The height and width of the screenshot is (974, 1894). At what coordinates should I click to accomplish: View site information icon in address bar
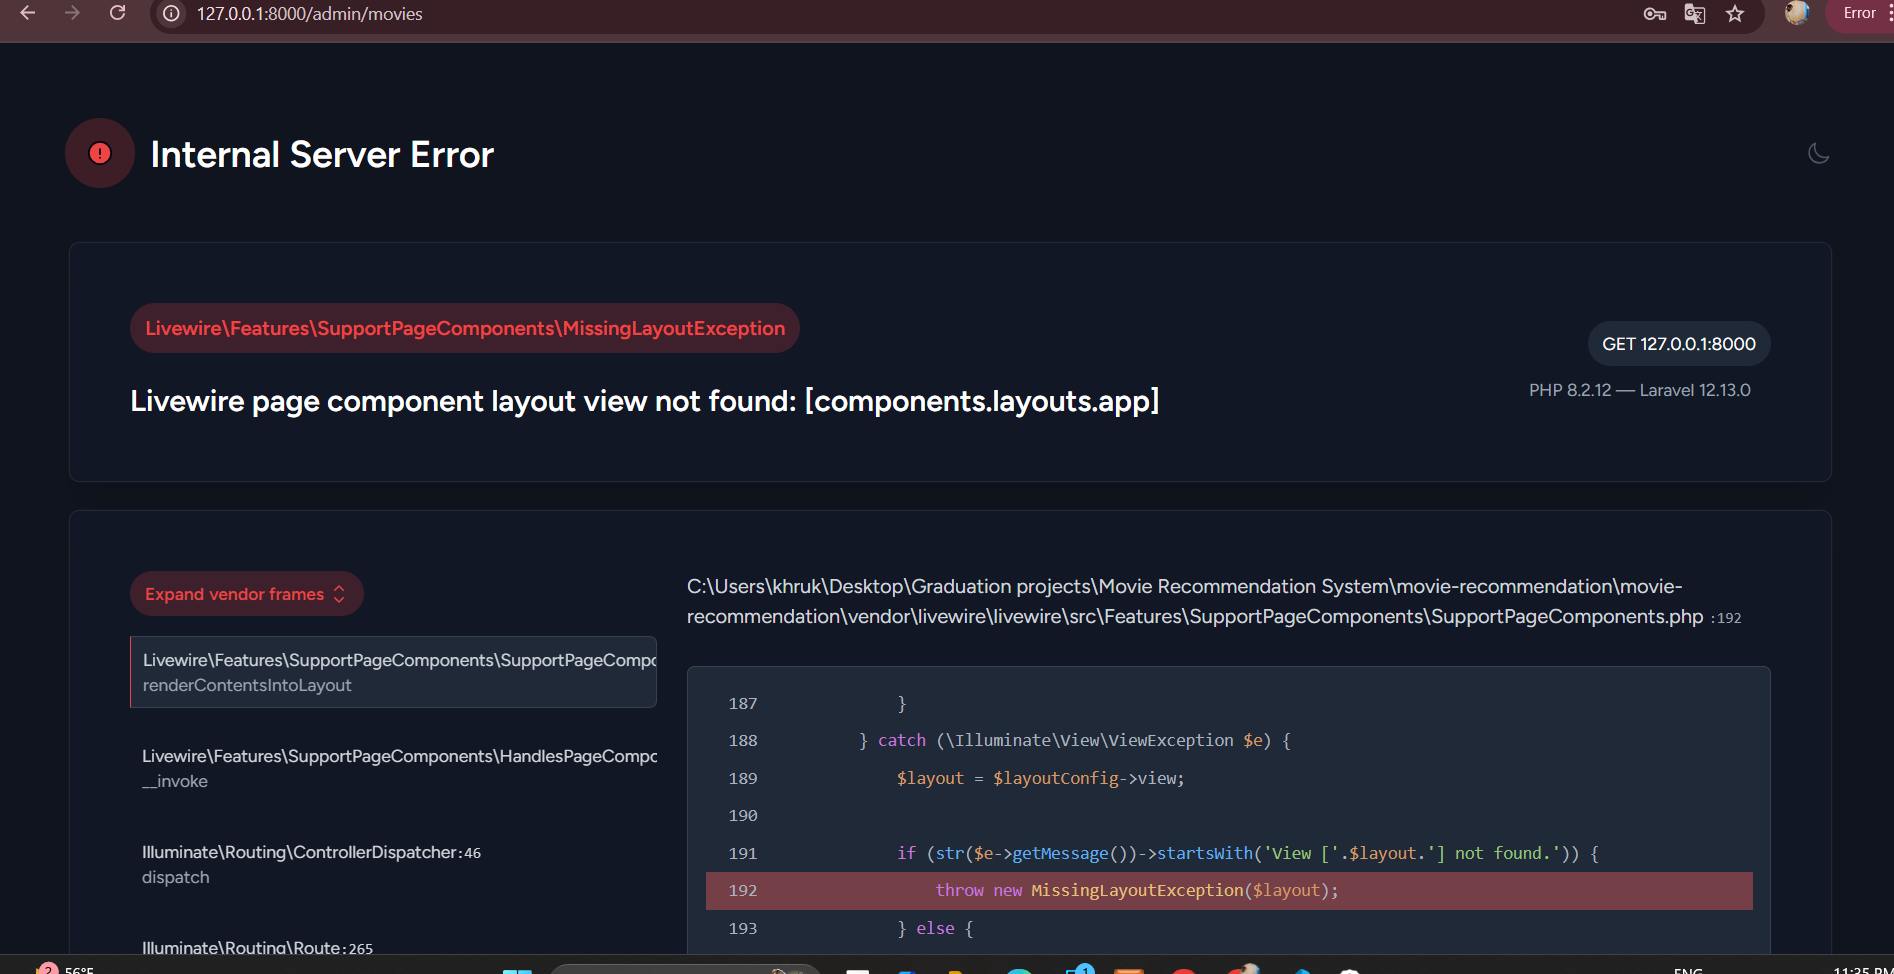coord(172,14)
